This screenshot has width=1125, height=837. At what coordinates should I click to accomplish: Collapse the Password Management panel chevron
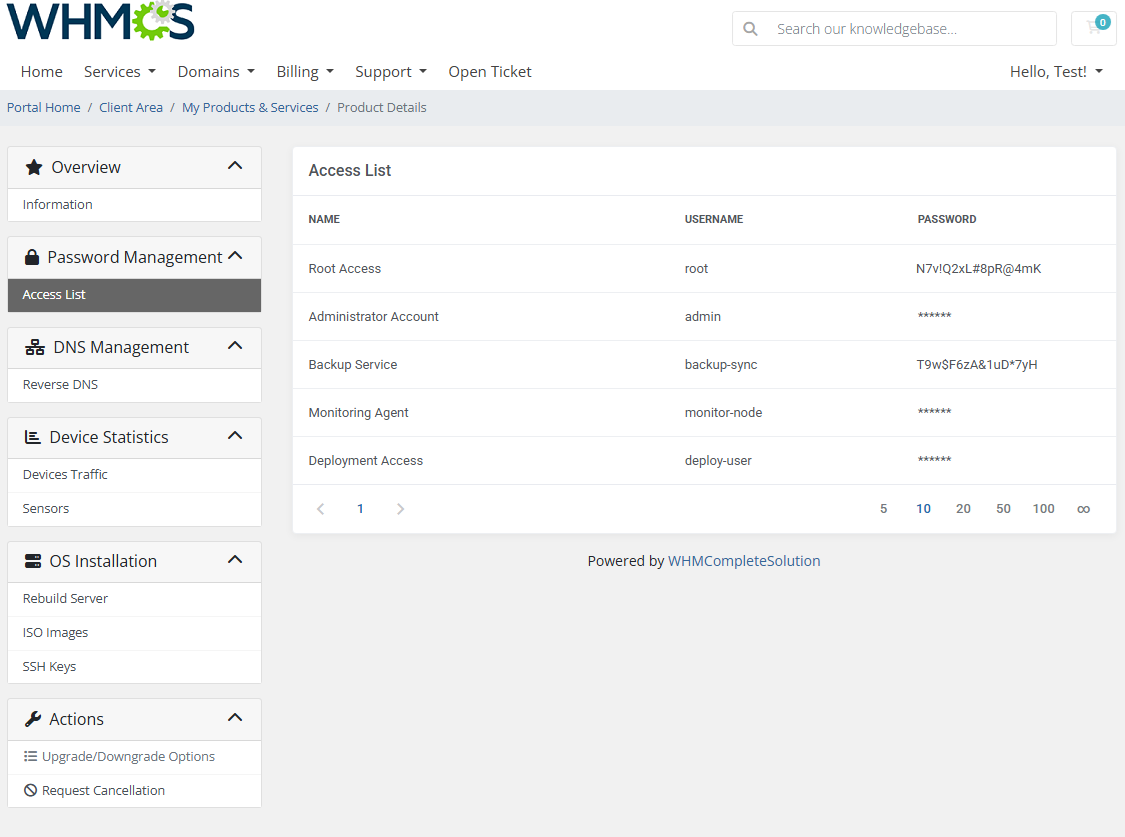point(235,256)
